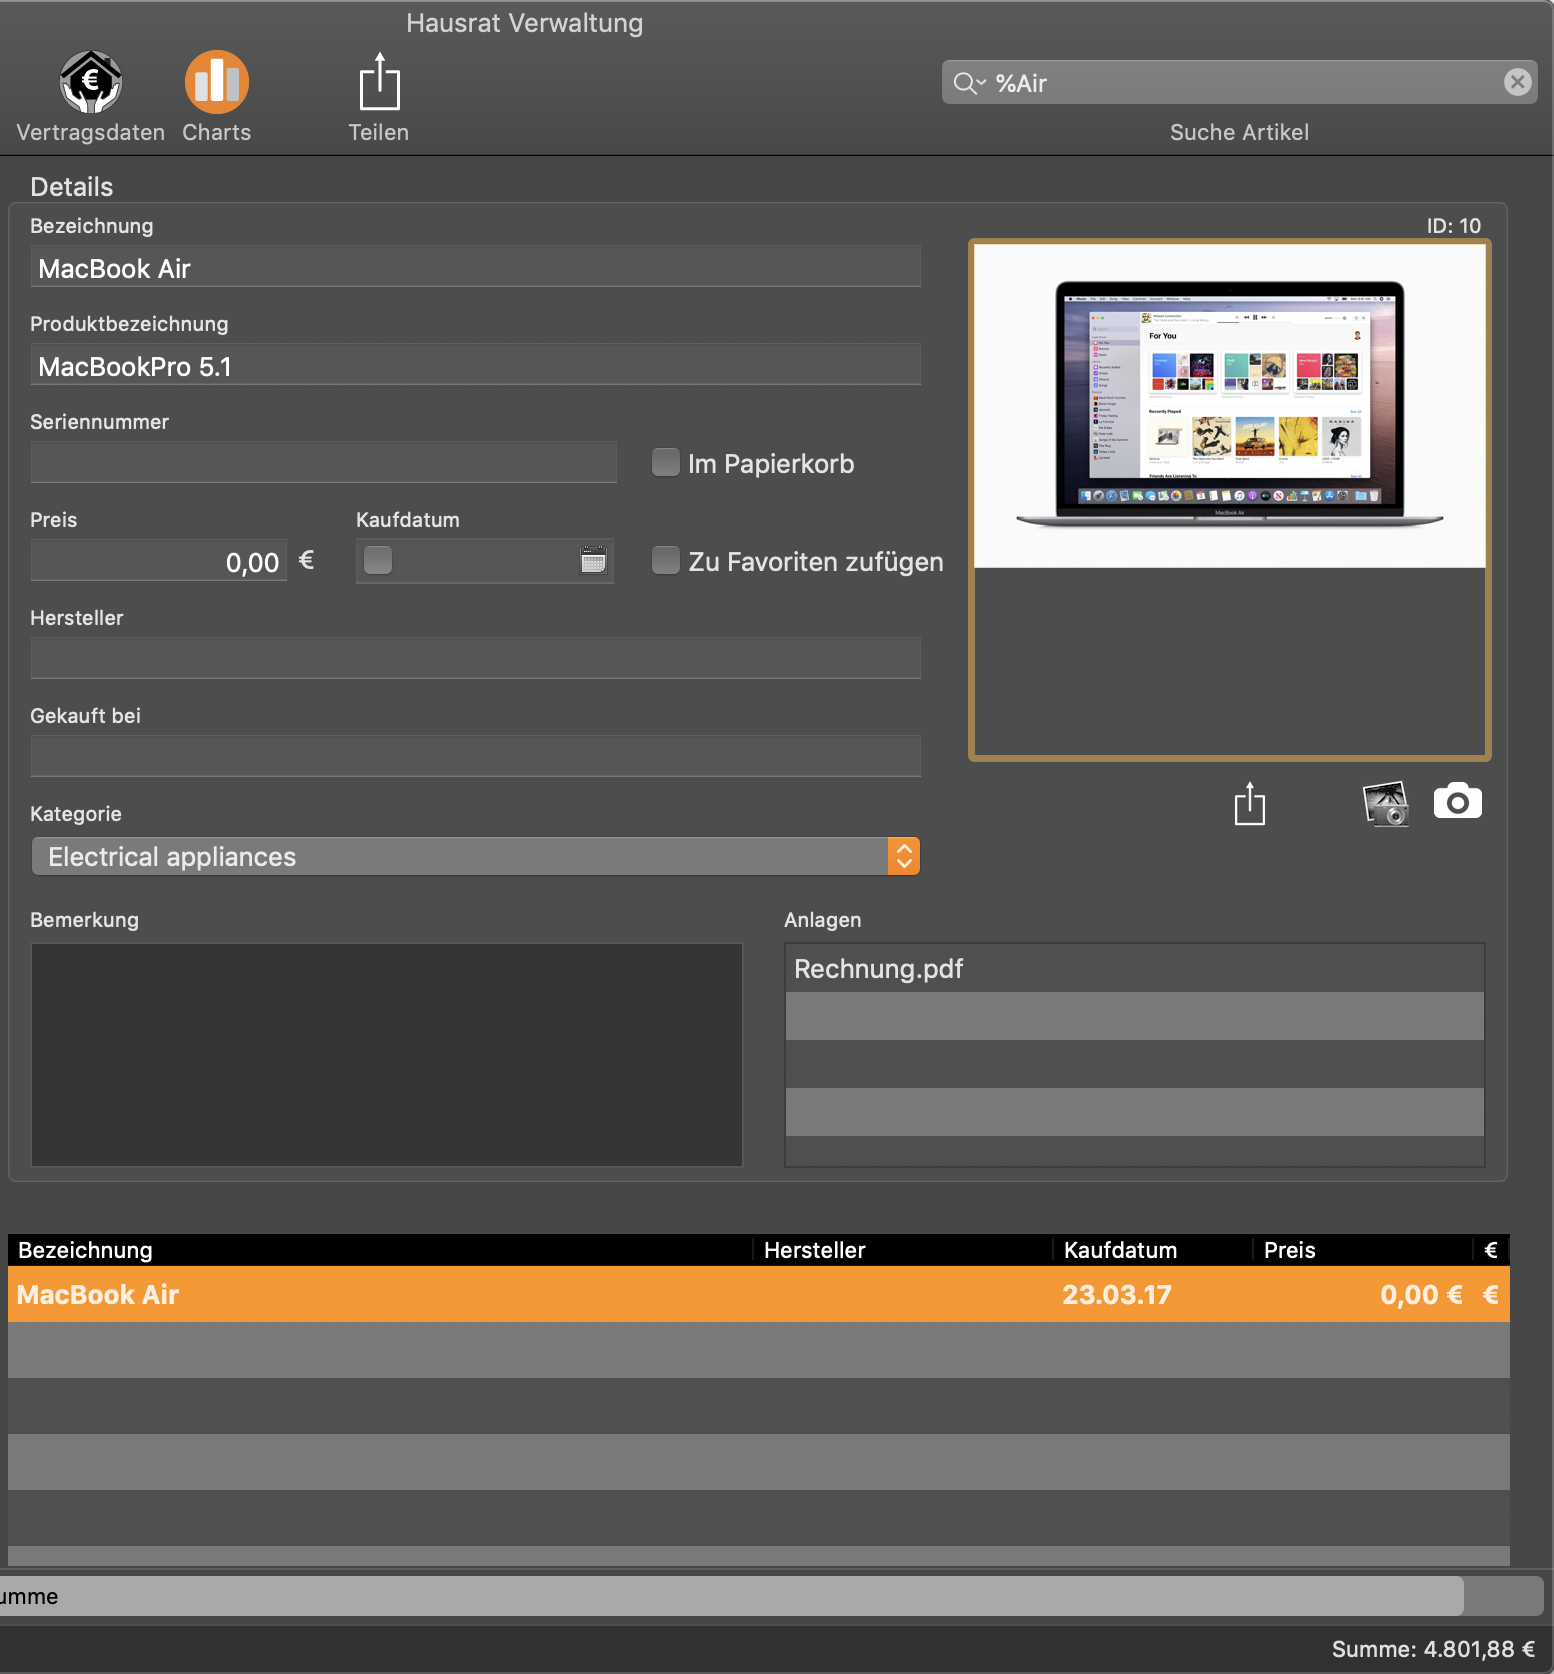Click the ID: 10 label
Image resolution: width=1554 pixels, height=1674 pixels.
pos(1454,226)
